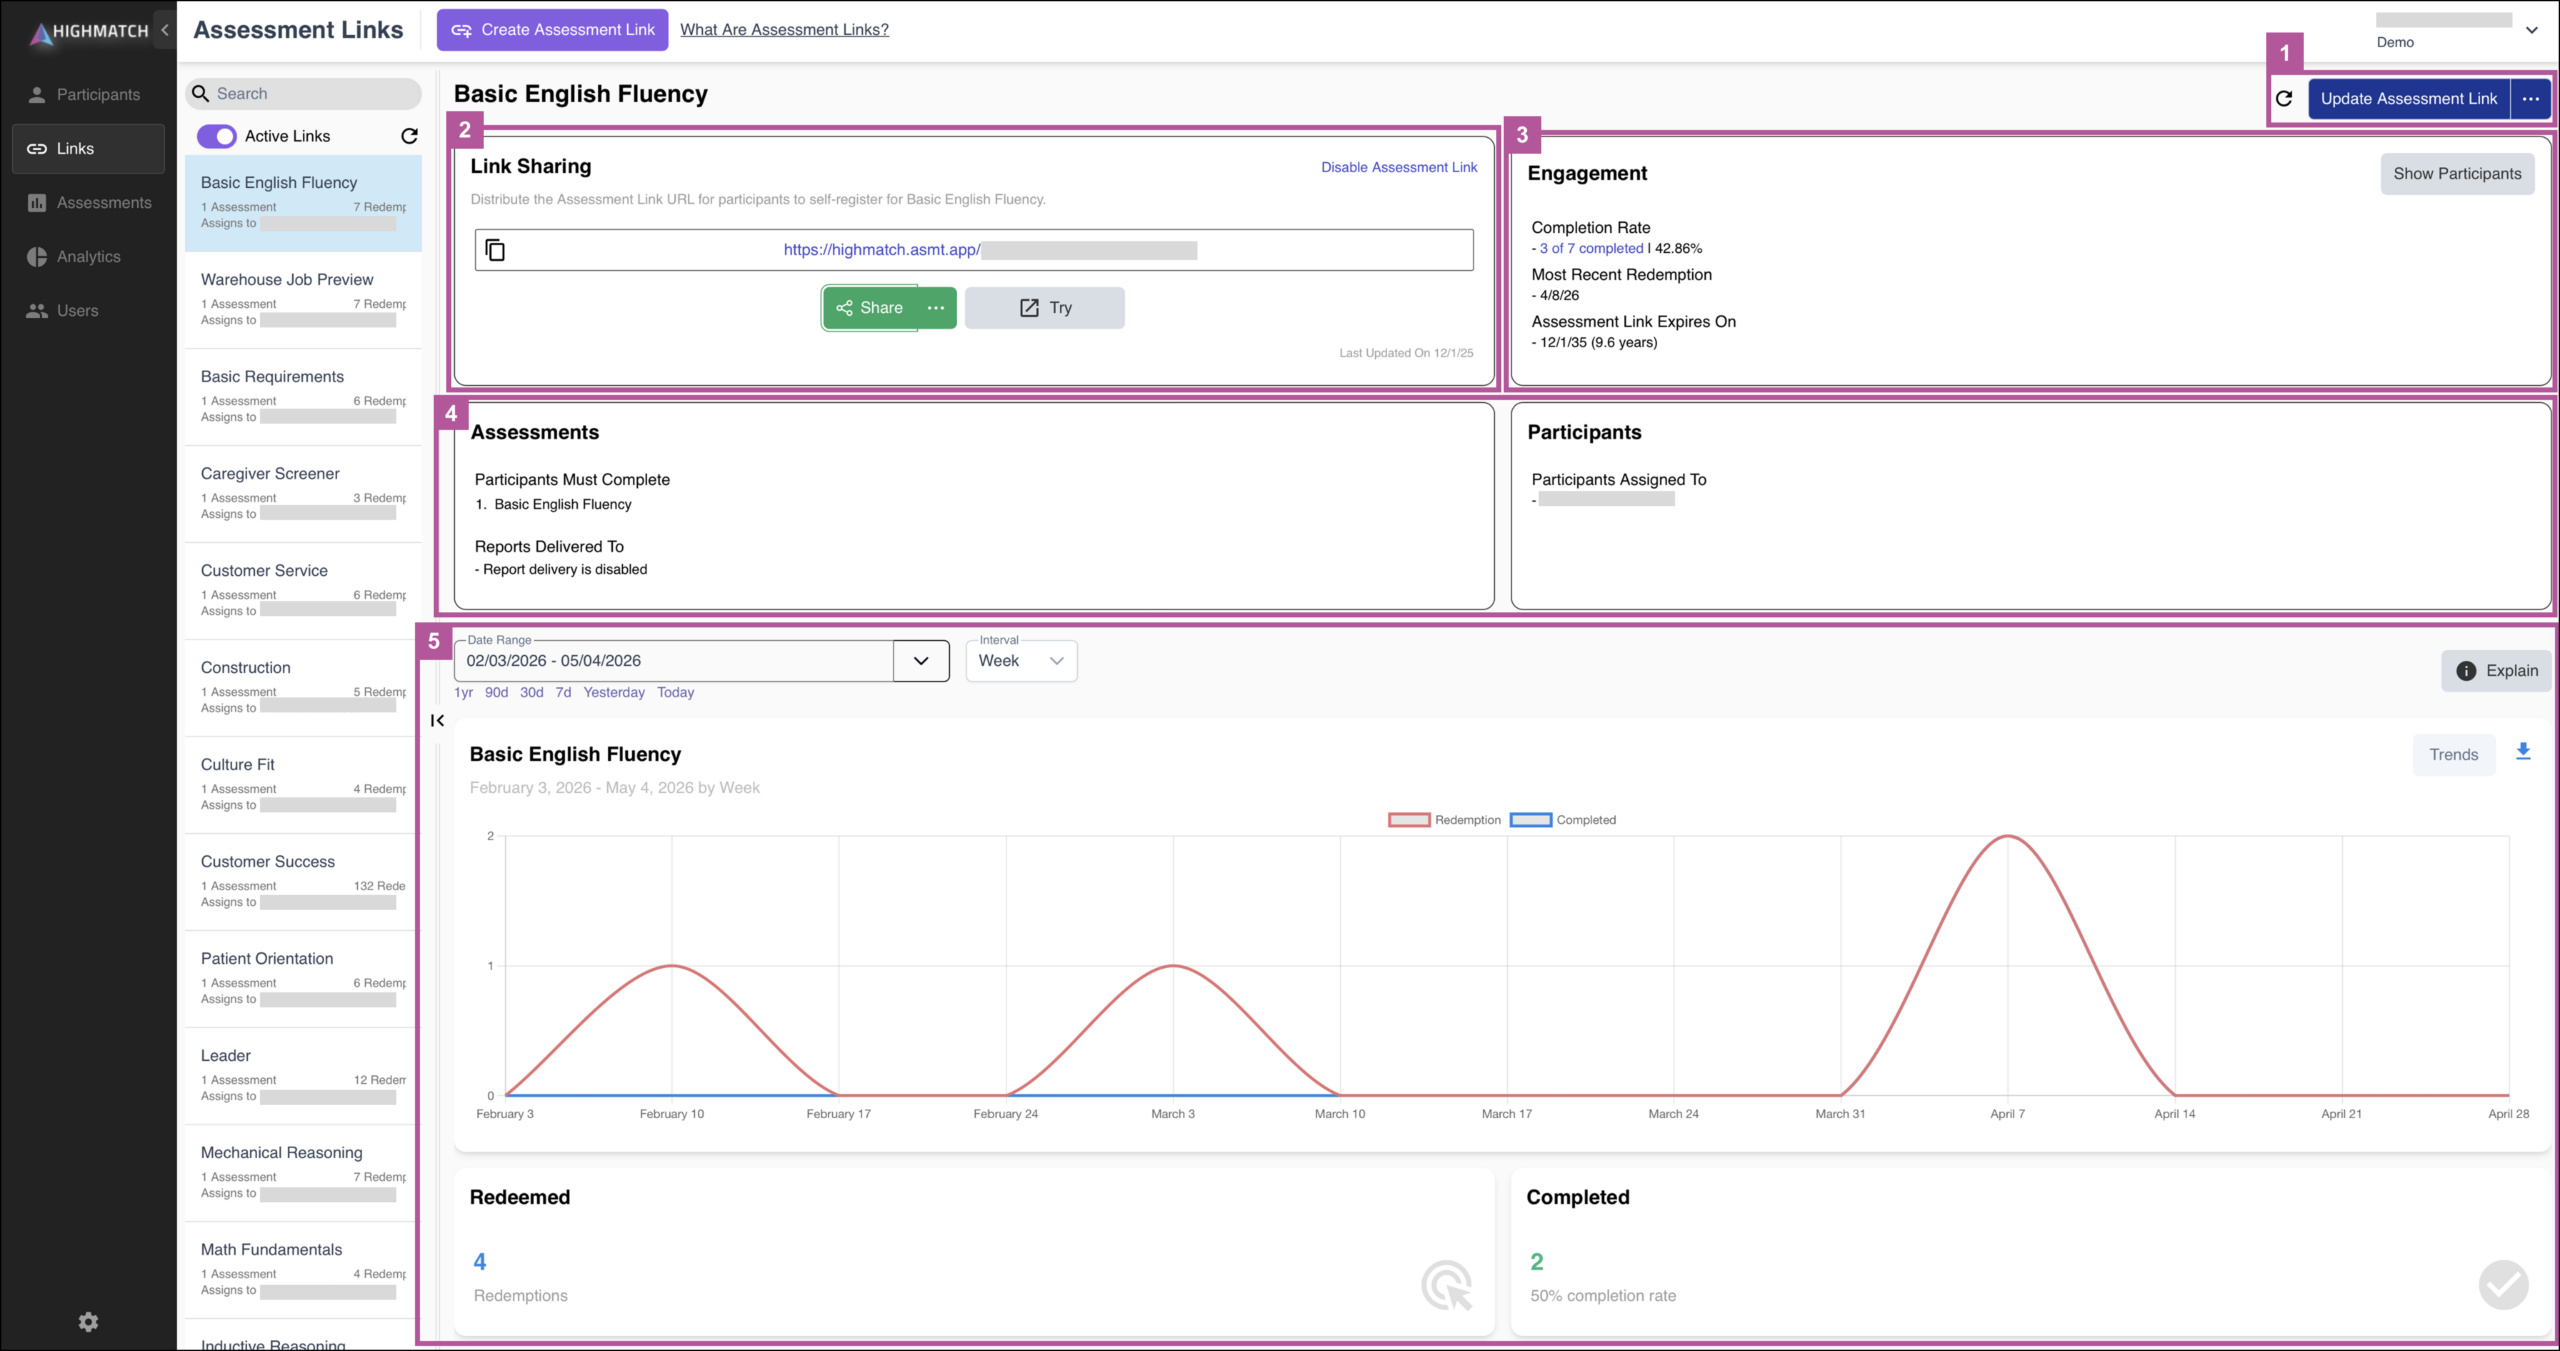Open the settings gear in sidebar
The image size is (2560, 1351).
[x=88, y=1322]
